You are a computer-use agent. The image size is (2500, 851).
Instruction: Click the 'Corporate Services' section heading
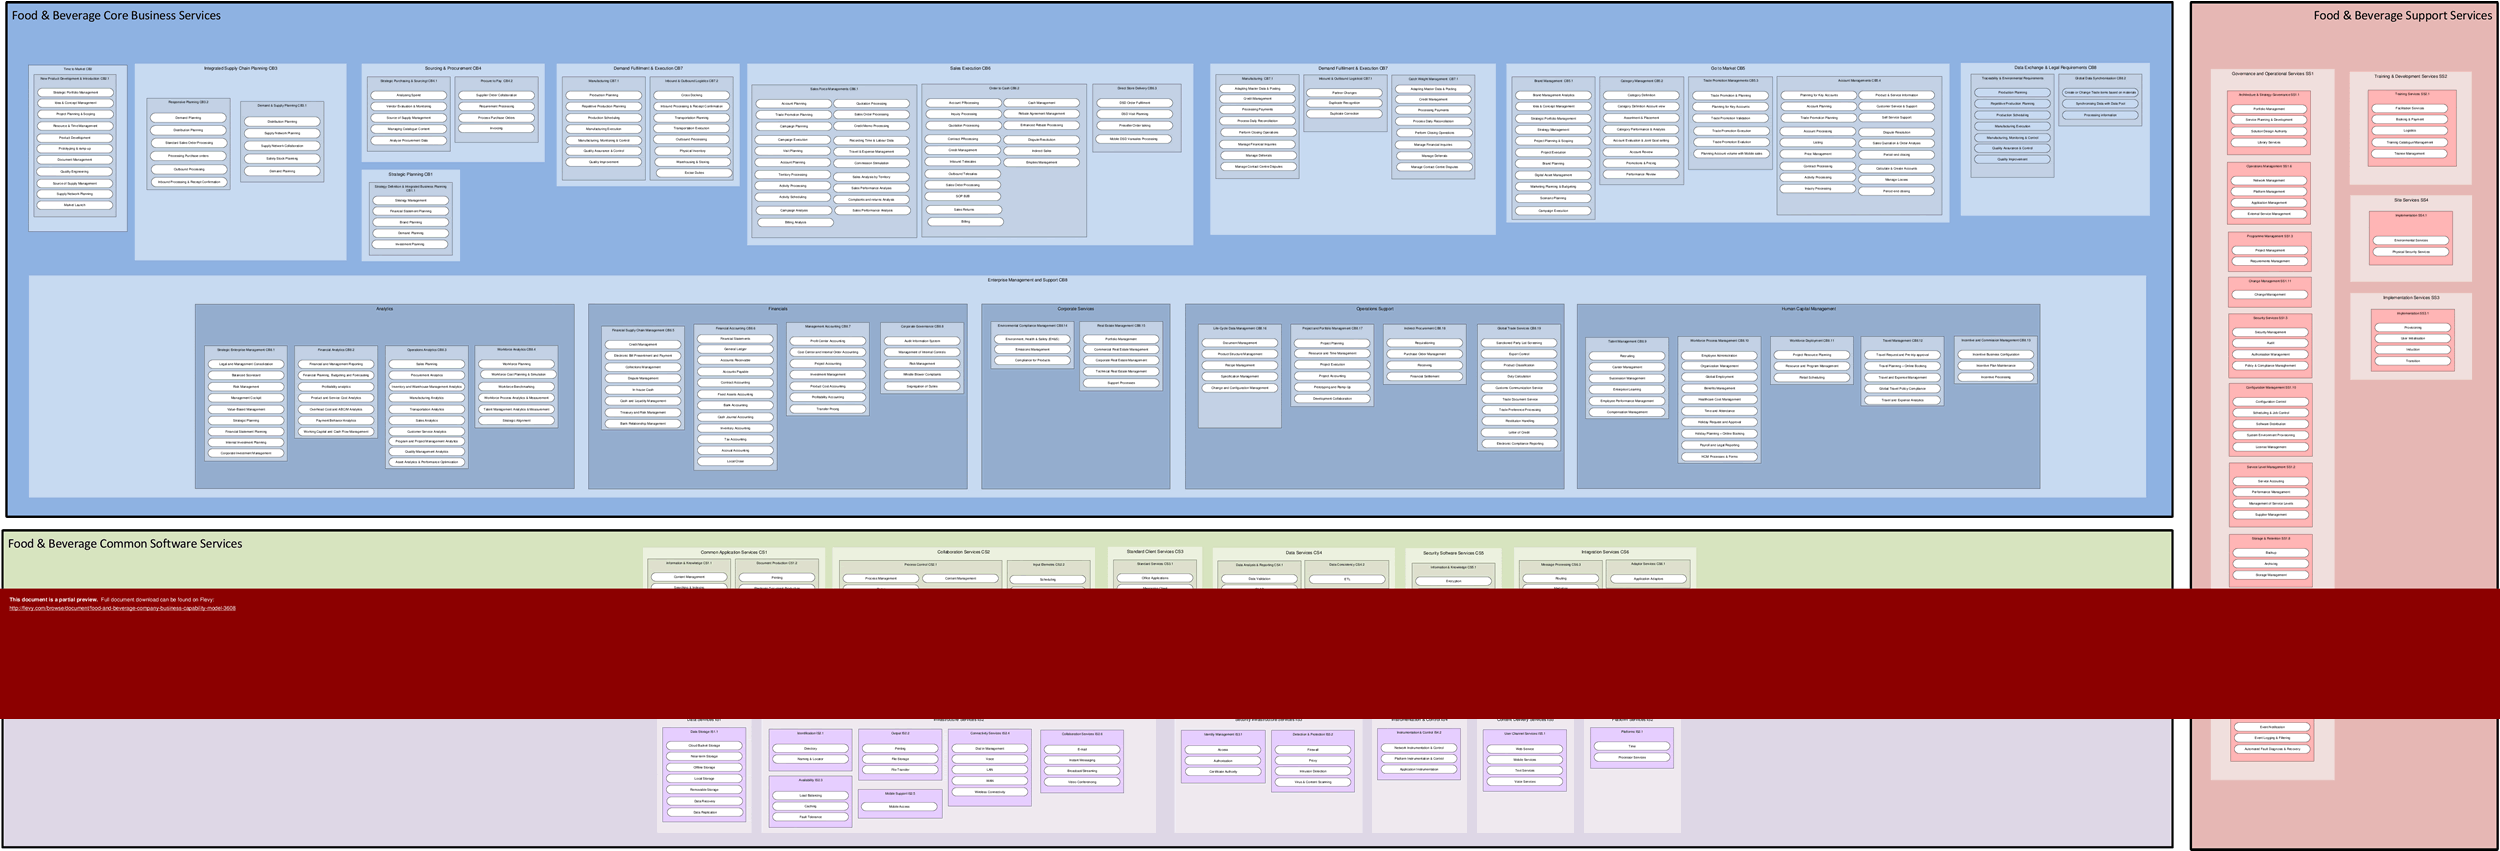click(1076, 309)
